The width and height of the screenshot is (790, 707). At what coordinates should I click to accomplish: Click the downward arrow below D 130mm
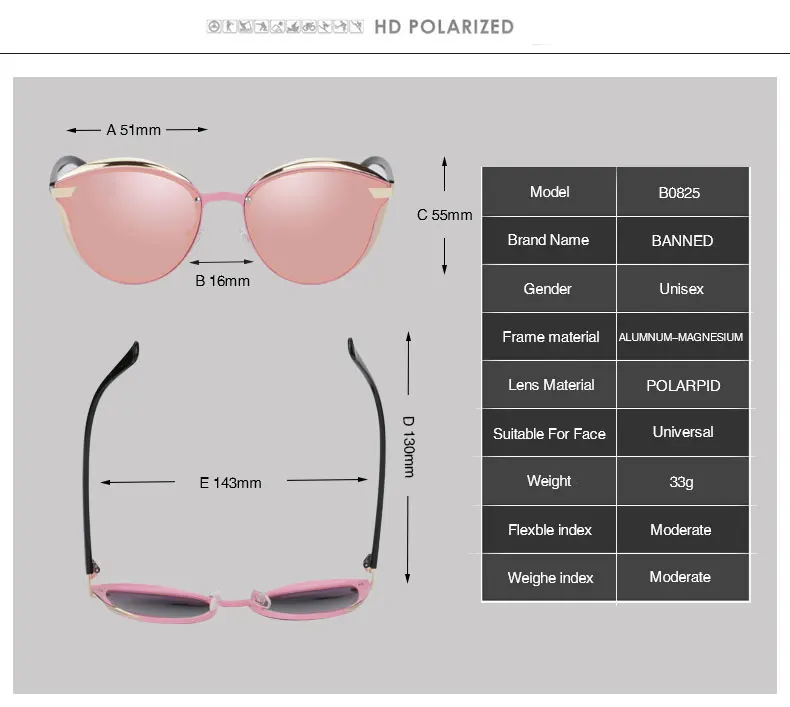408,540
